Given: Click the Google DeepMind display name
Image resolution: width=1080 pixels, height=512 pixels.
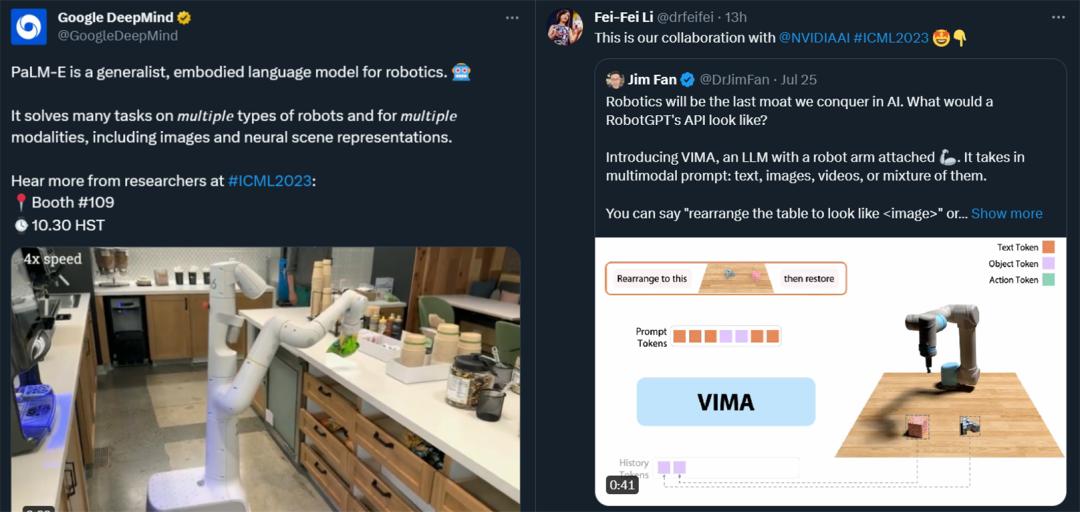Looking at the screenshot, I should click(x=115, y=17).
